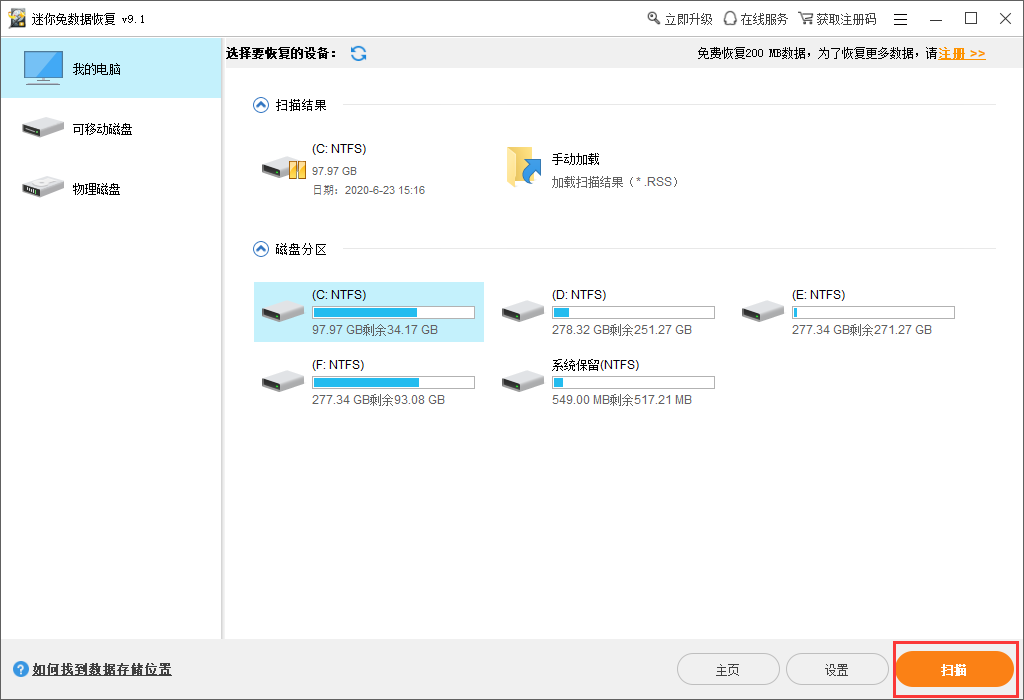The image size is (1024, 700).
Task: Maximize the window
Action: 971,19
